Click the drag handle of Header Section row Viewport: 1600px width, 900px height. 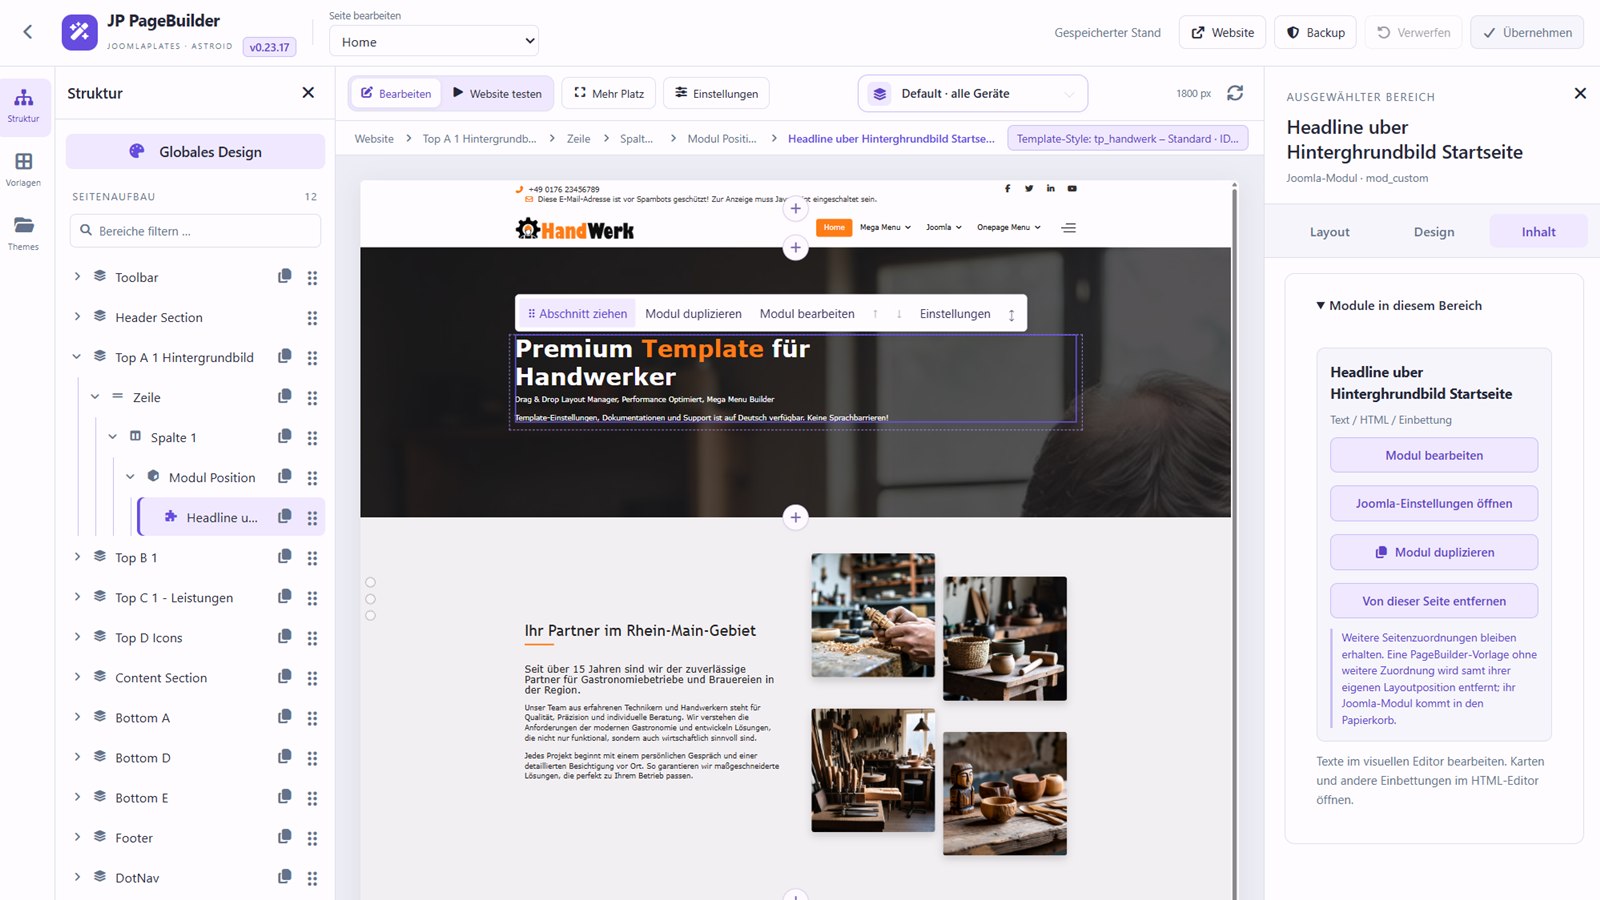(x=312, y=318)
